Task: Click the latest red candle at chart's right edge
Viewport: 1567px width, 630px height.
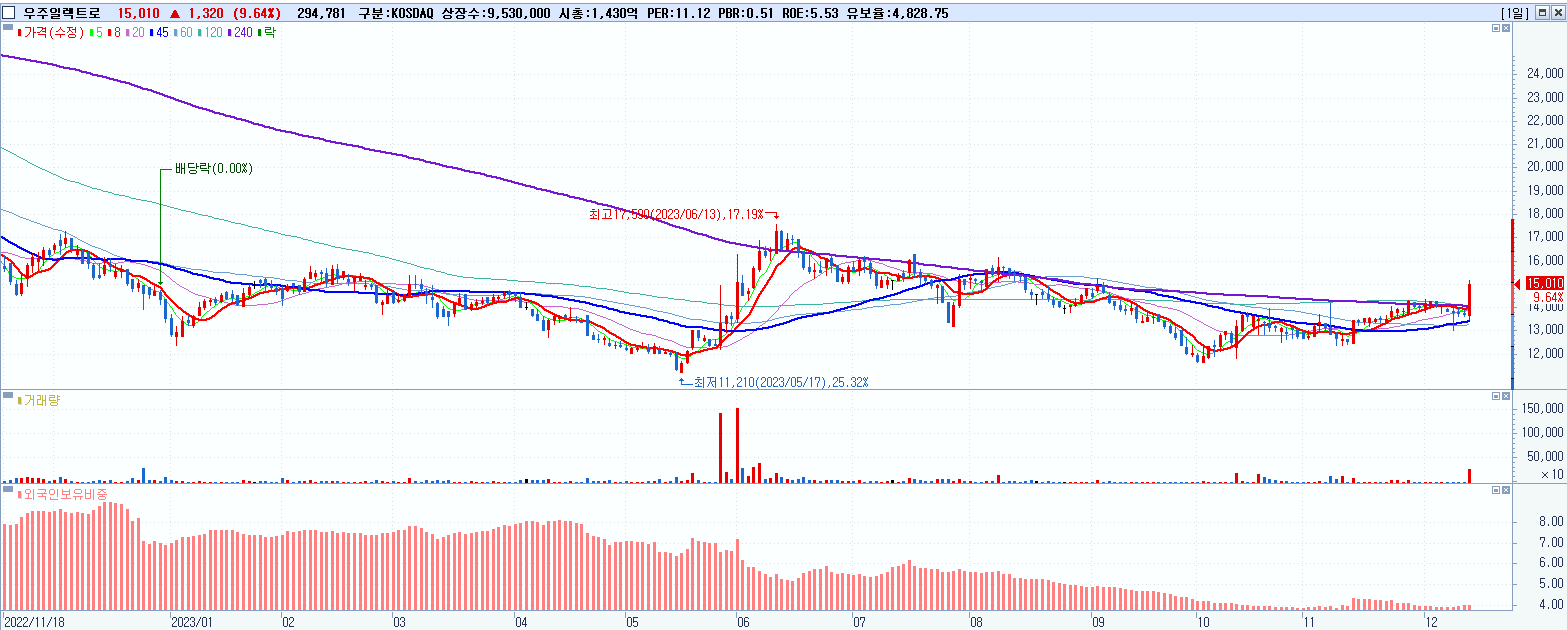Action: tap(1469, 299)
